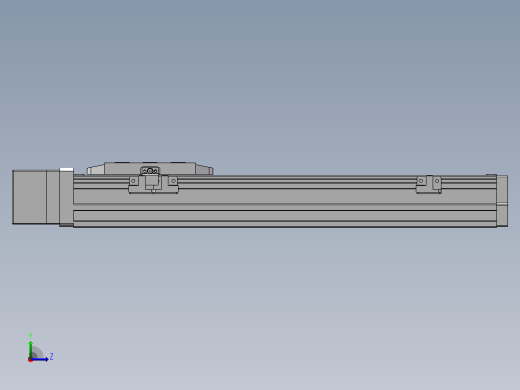Select the connector socket on the carriage
Image resolution: width=520 pixels, height=390 pixels.
pos(150,171)
